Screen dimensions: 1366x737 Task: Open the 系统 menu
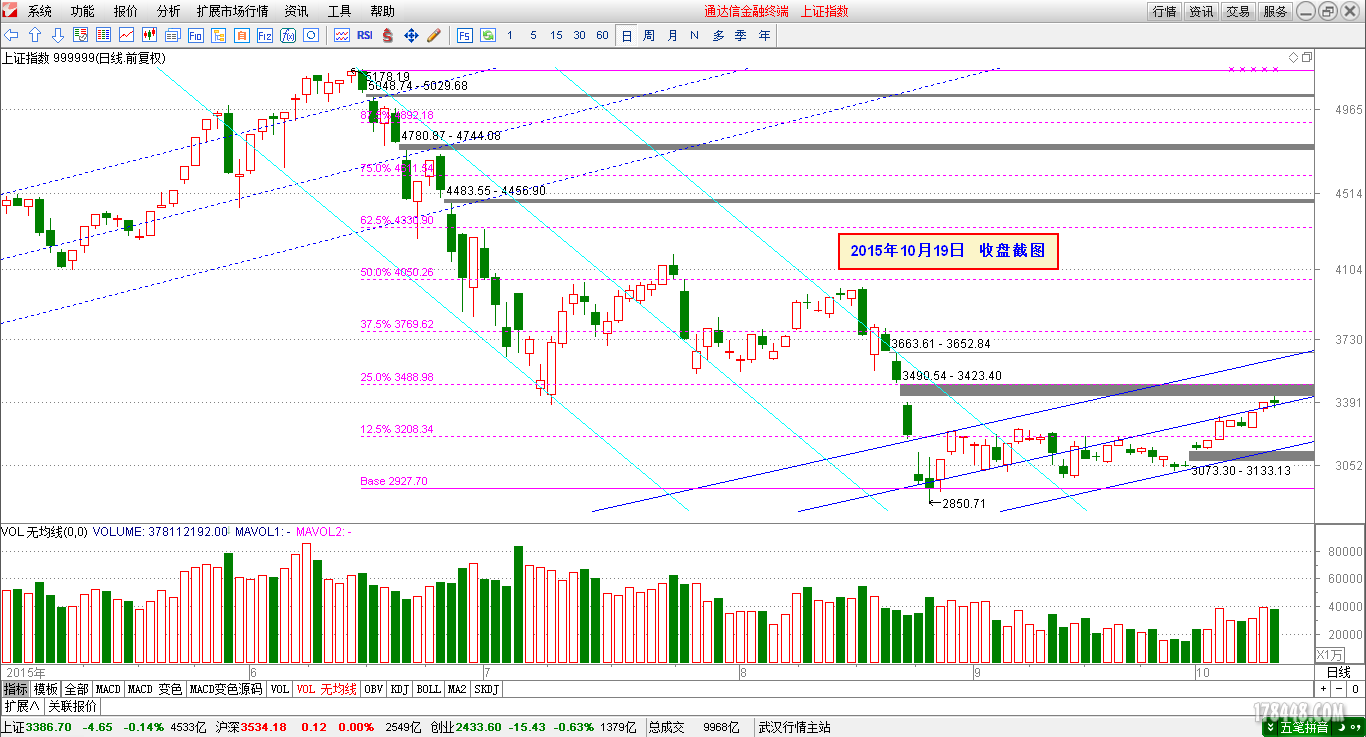[x=40, y=11]
